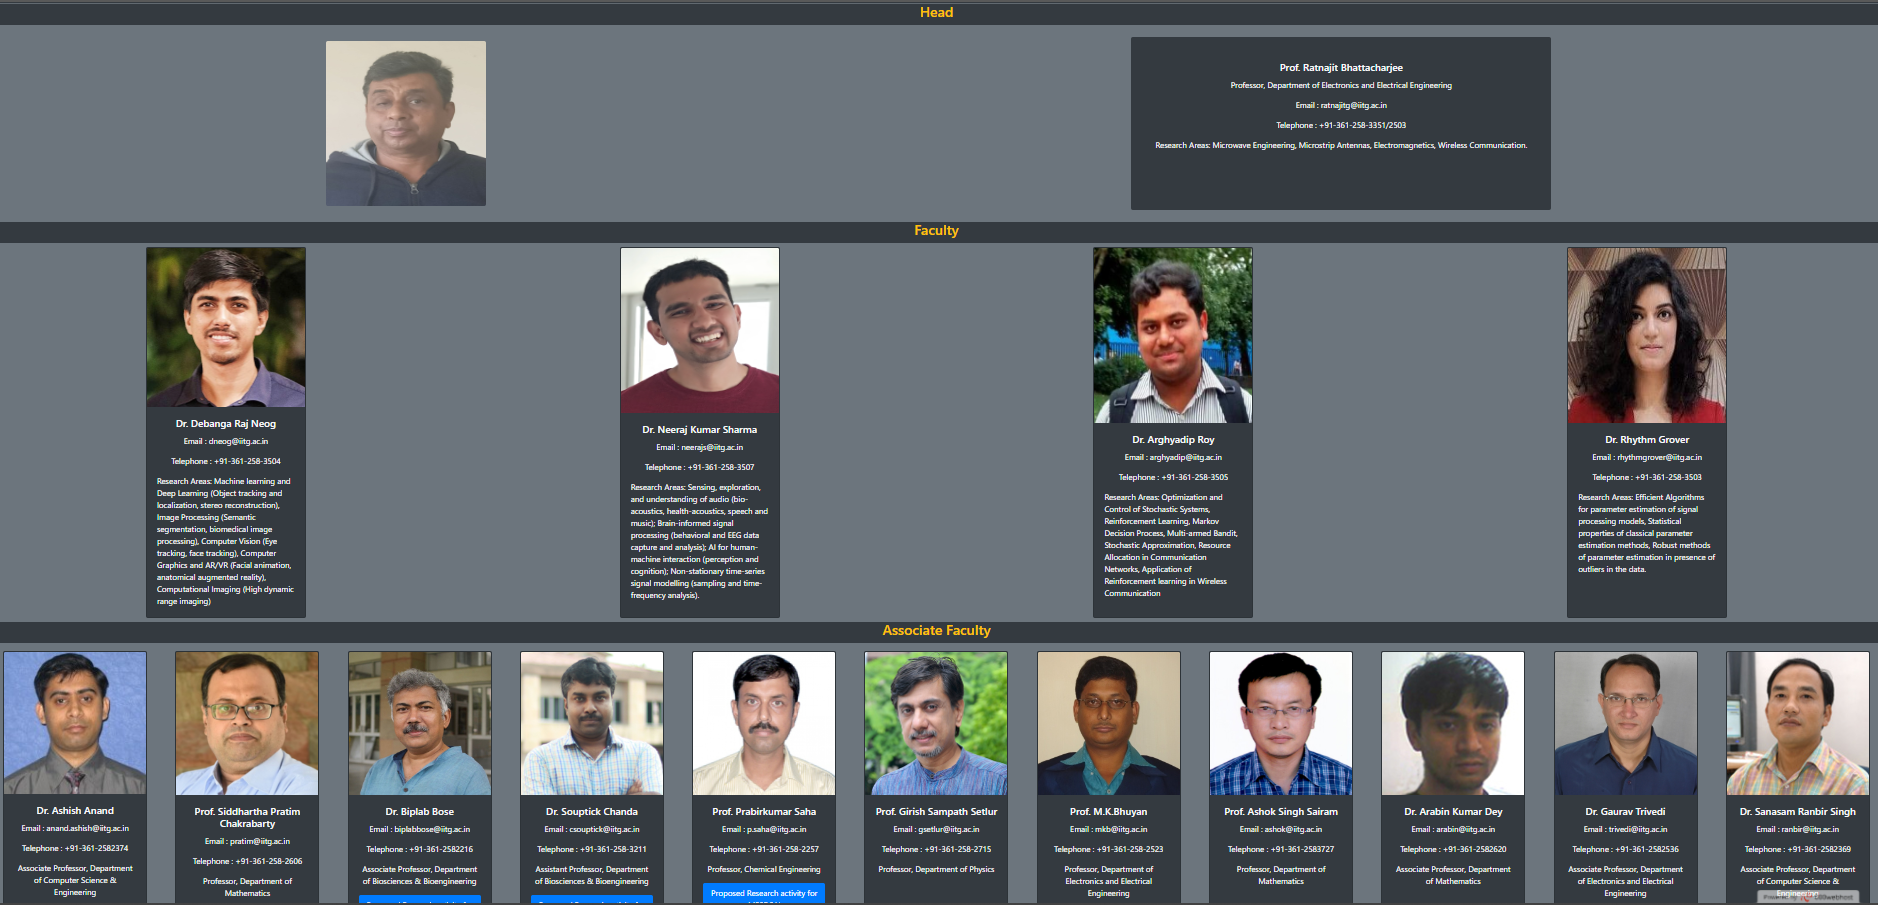The width and height of the screenshot is (1878, 905).
Task: Click the email link ratnajitg@iitg.ac.in
Action: pos(1352,104)
